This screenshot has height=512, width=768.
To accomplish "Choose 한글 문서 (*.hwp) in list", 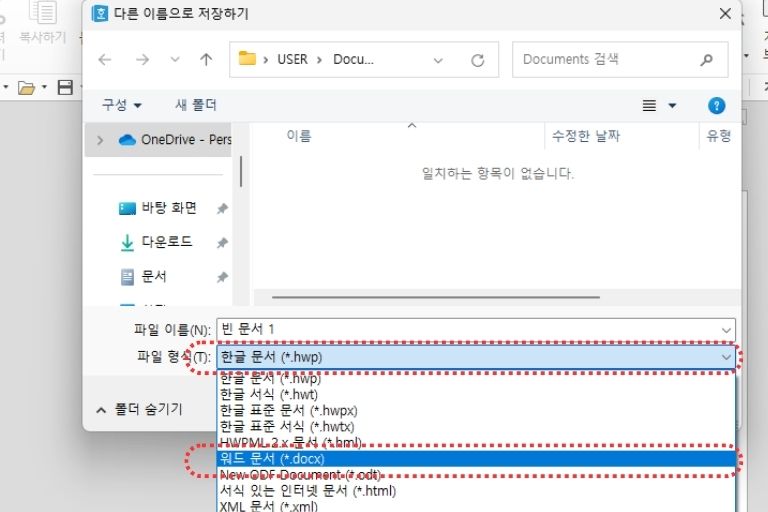I will pos(476,378).
